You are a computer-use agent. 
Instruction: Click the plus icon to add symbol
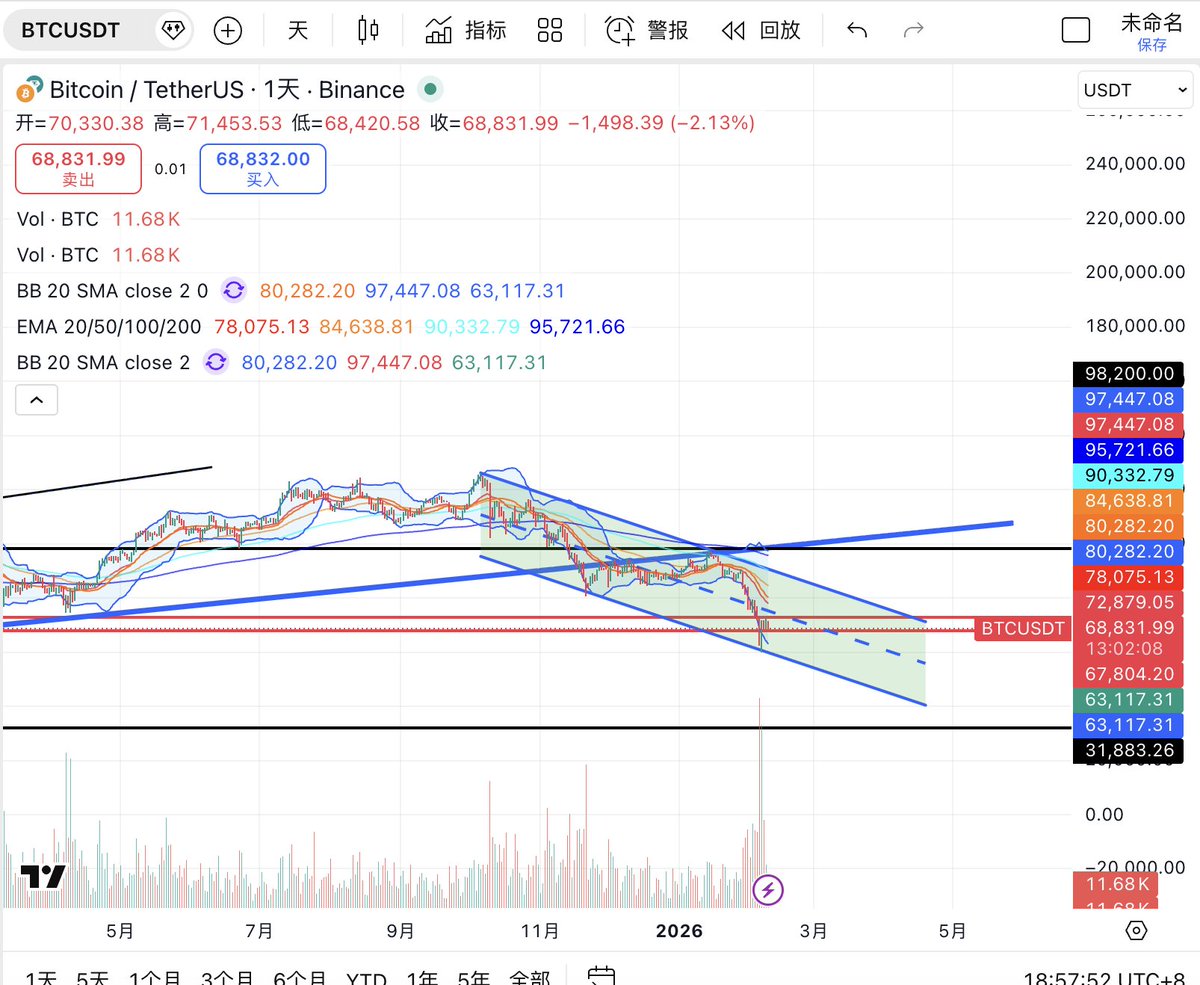tap(228, 31)
